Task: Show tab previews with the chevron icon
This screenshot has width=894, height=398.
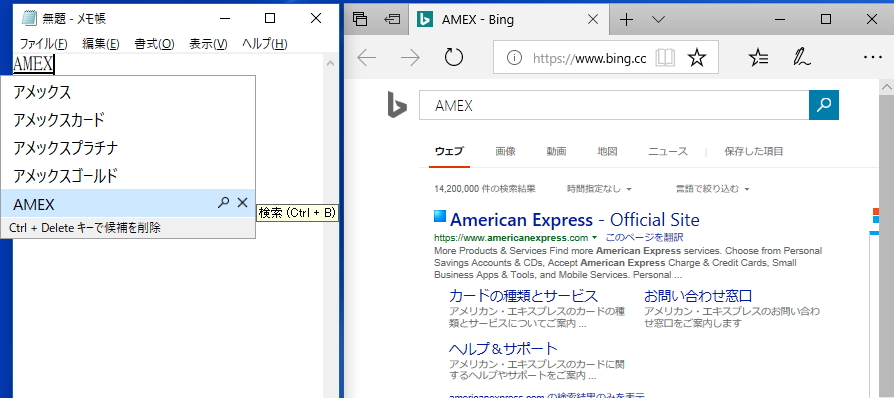Action: click(x=658, y=19)
